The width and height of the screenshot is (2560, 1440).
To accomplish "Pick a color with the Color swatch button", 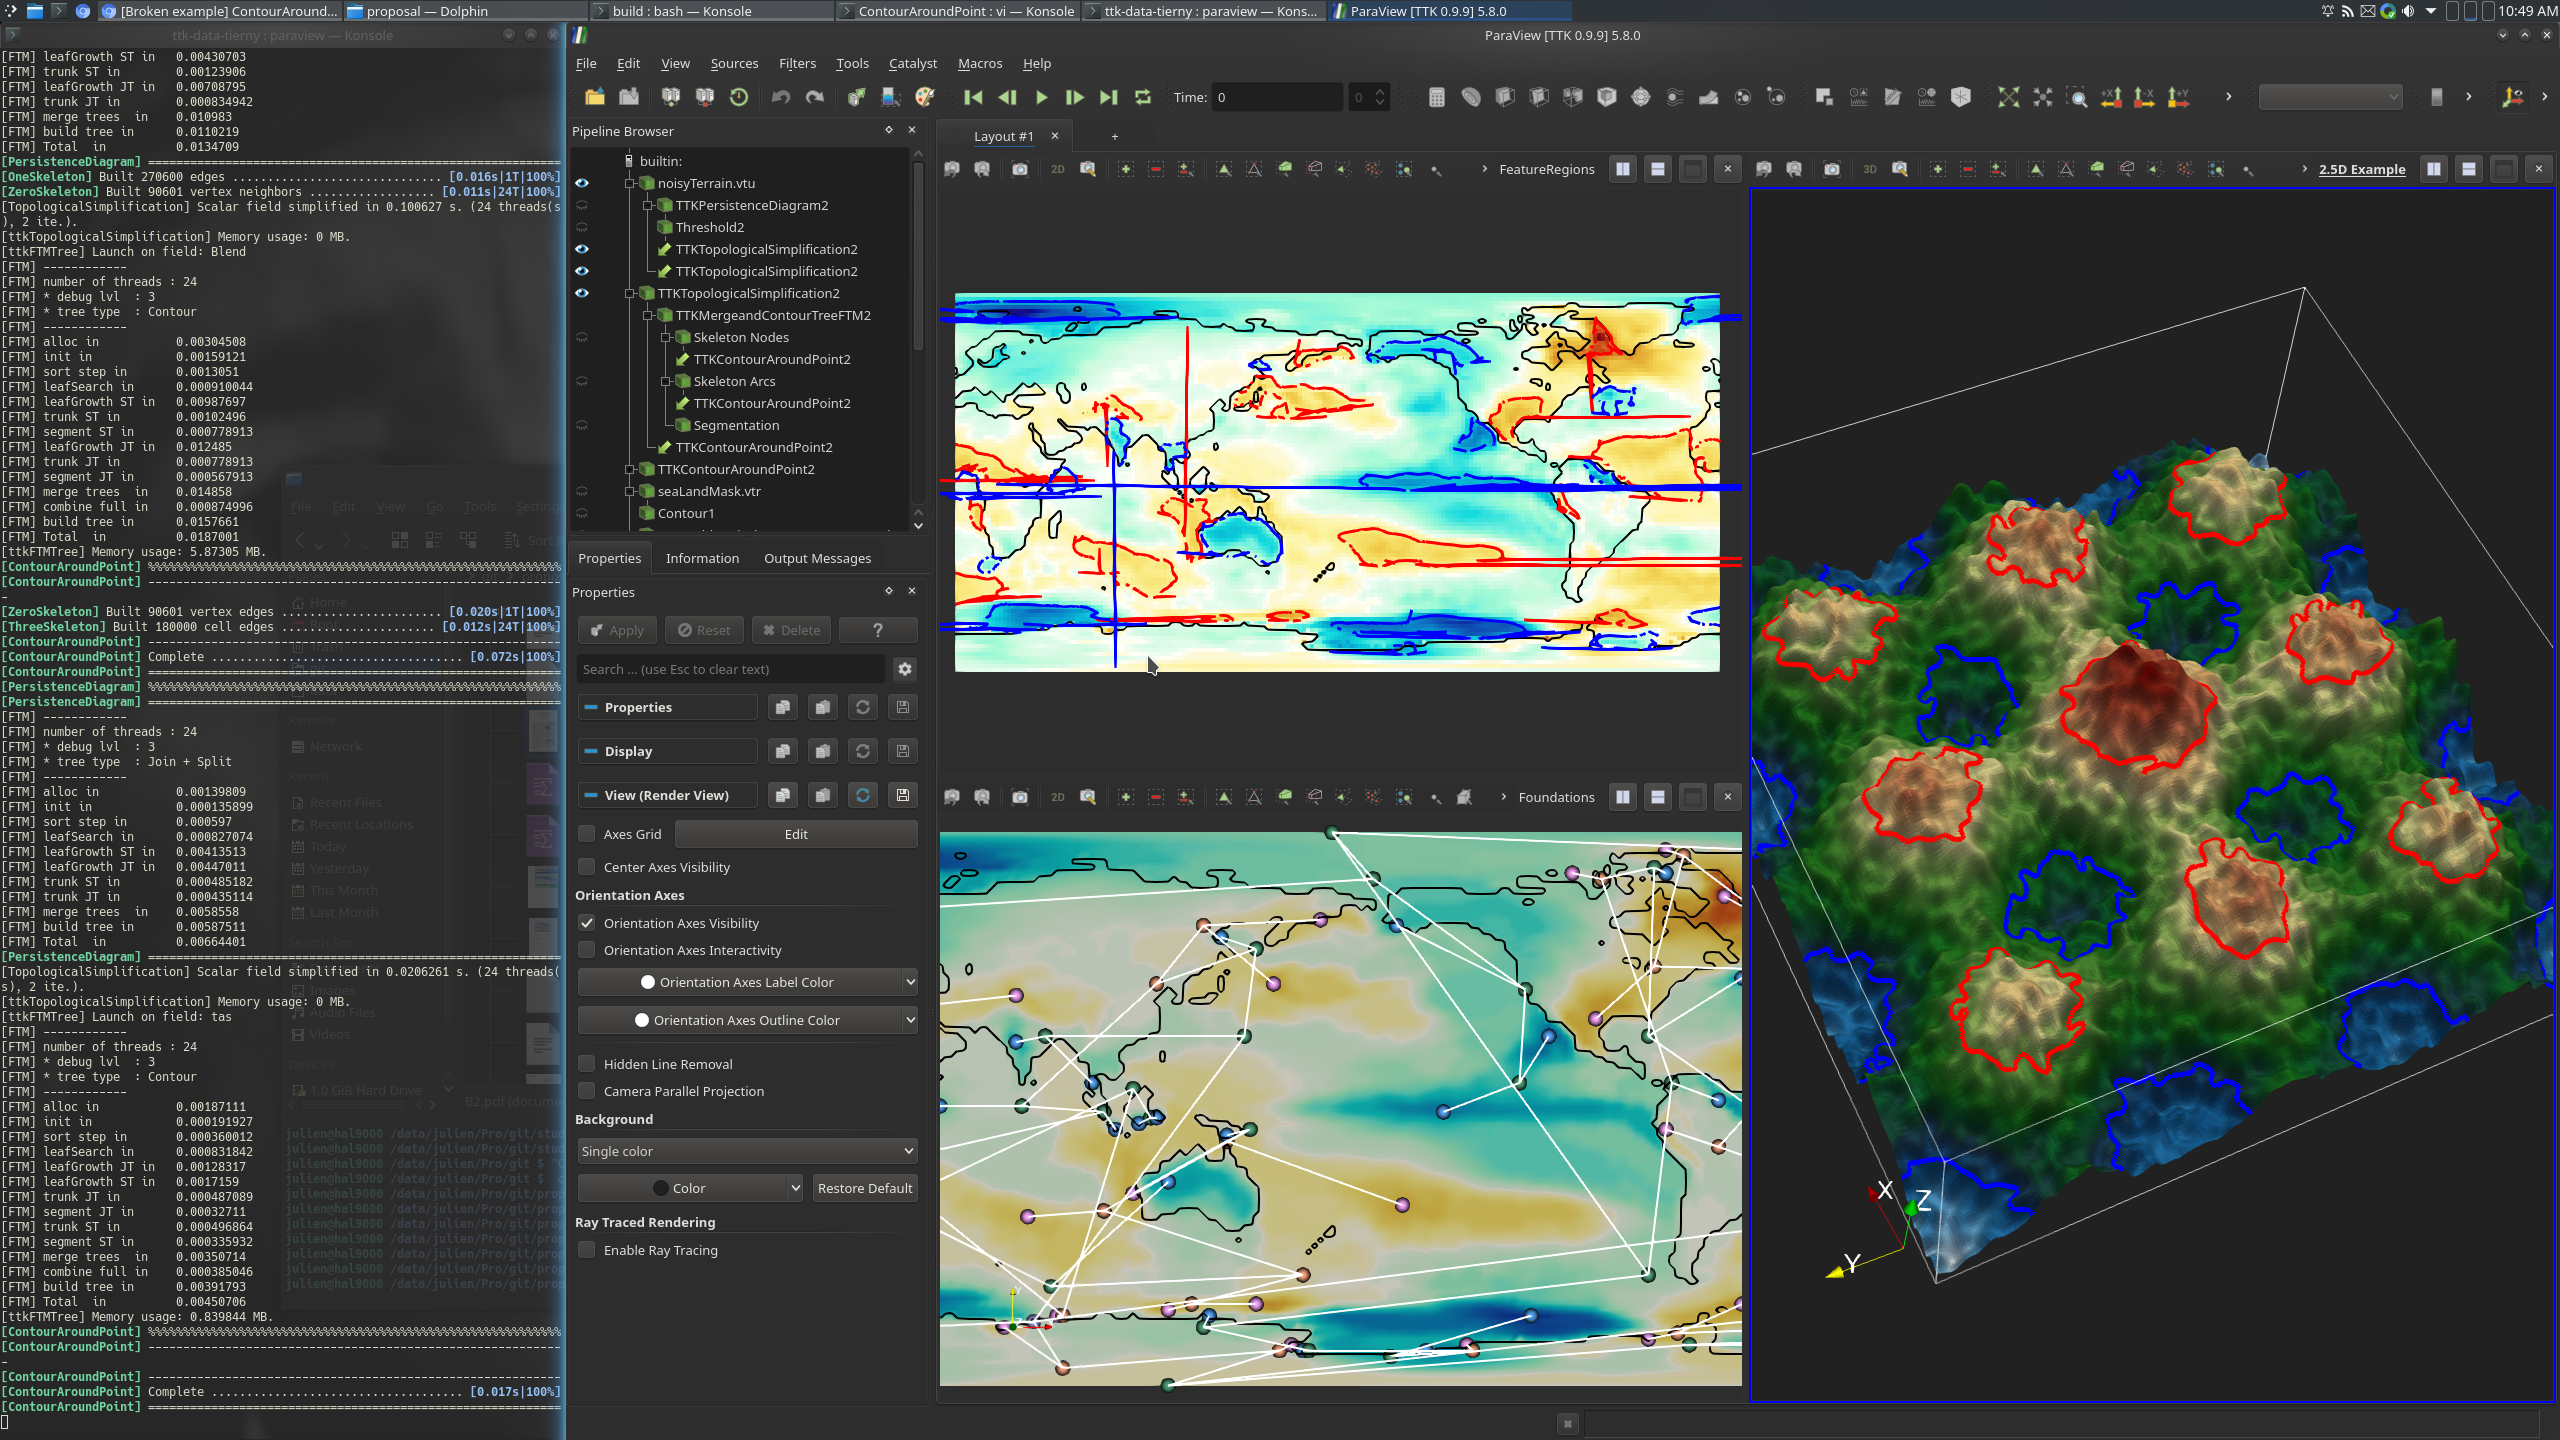I will point(689,1187).
